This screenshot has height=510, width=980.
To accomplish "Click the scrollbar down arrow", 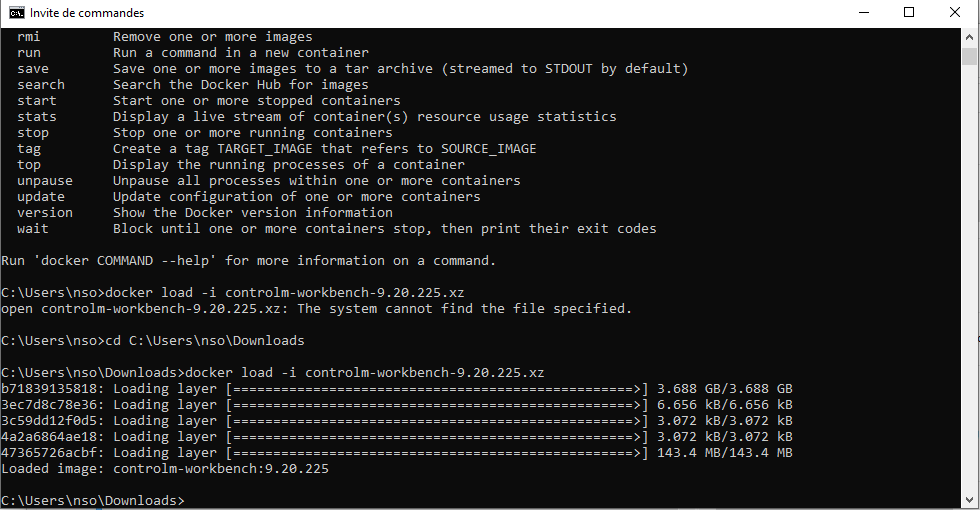I will (969, 500).
